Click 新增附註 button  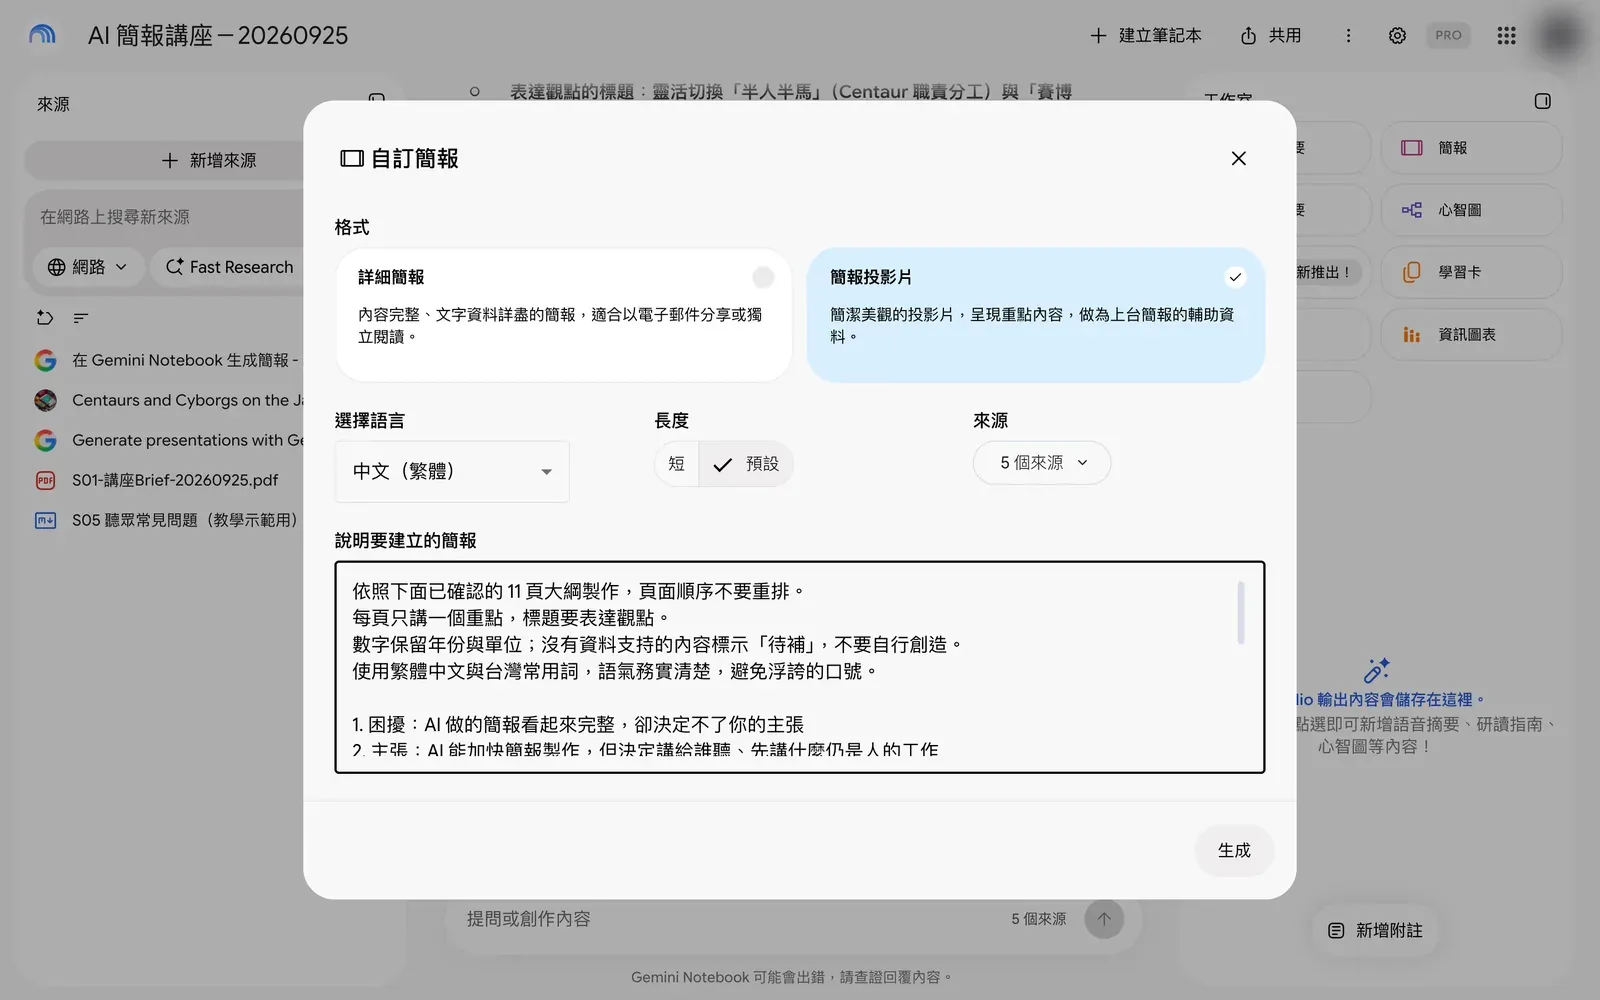(1375, 930)
